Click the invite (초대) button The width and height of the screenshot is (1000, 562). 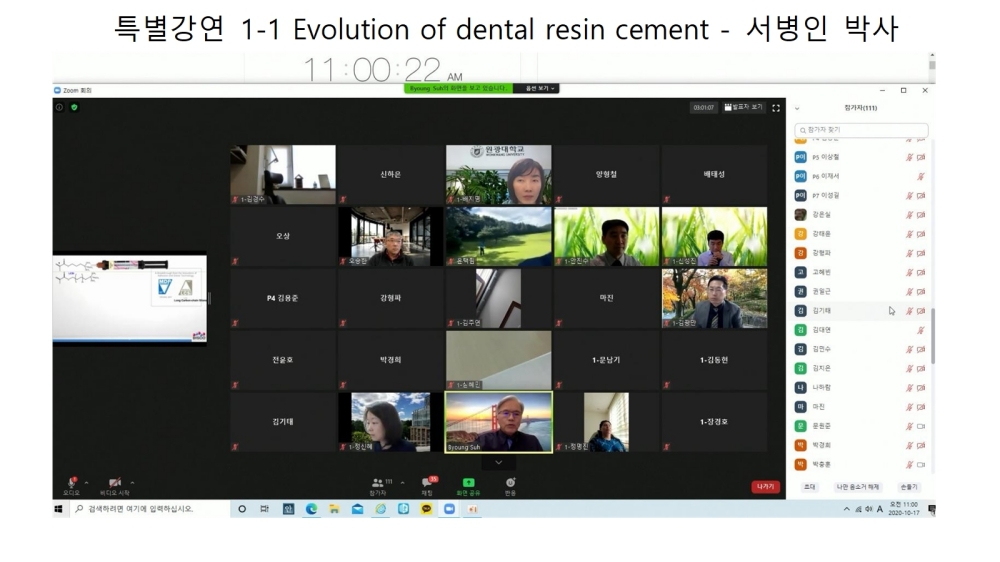pos(809,487)
